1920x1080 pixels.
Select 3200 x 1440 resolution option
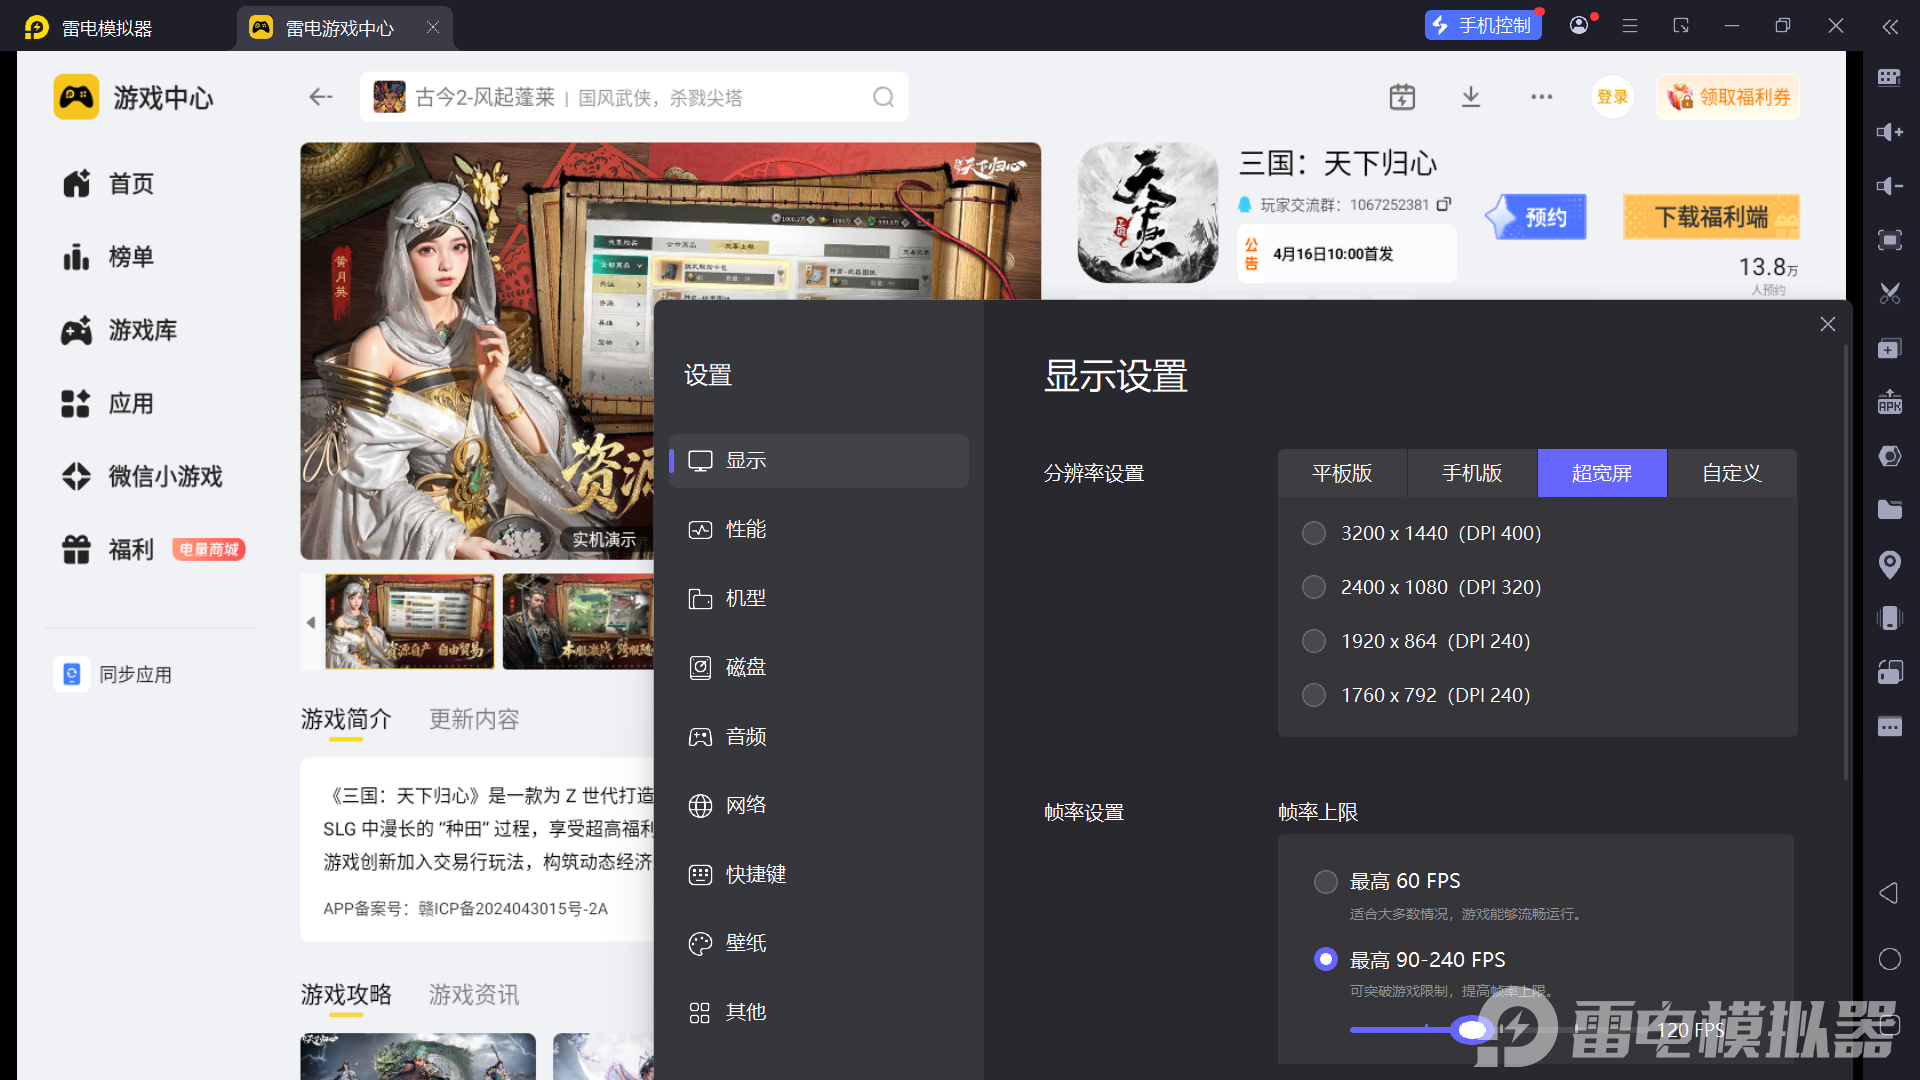tap(1314, 533)
